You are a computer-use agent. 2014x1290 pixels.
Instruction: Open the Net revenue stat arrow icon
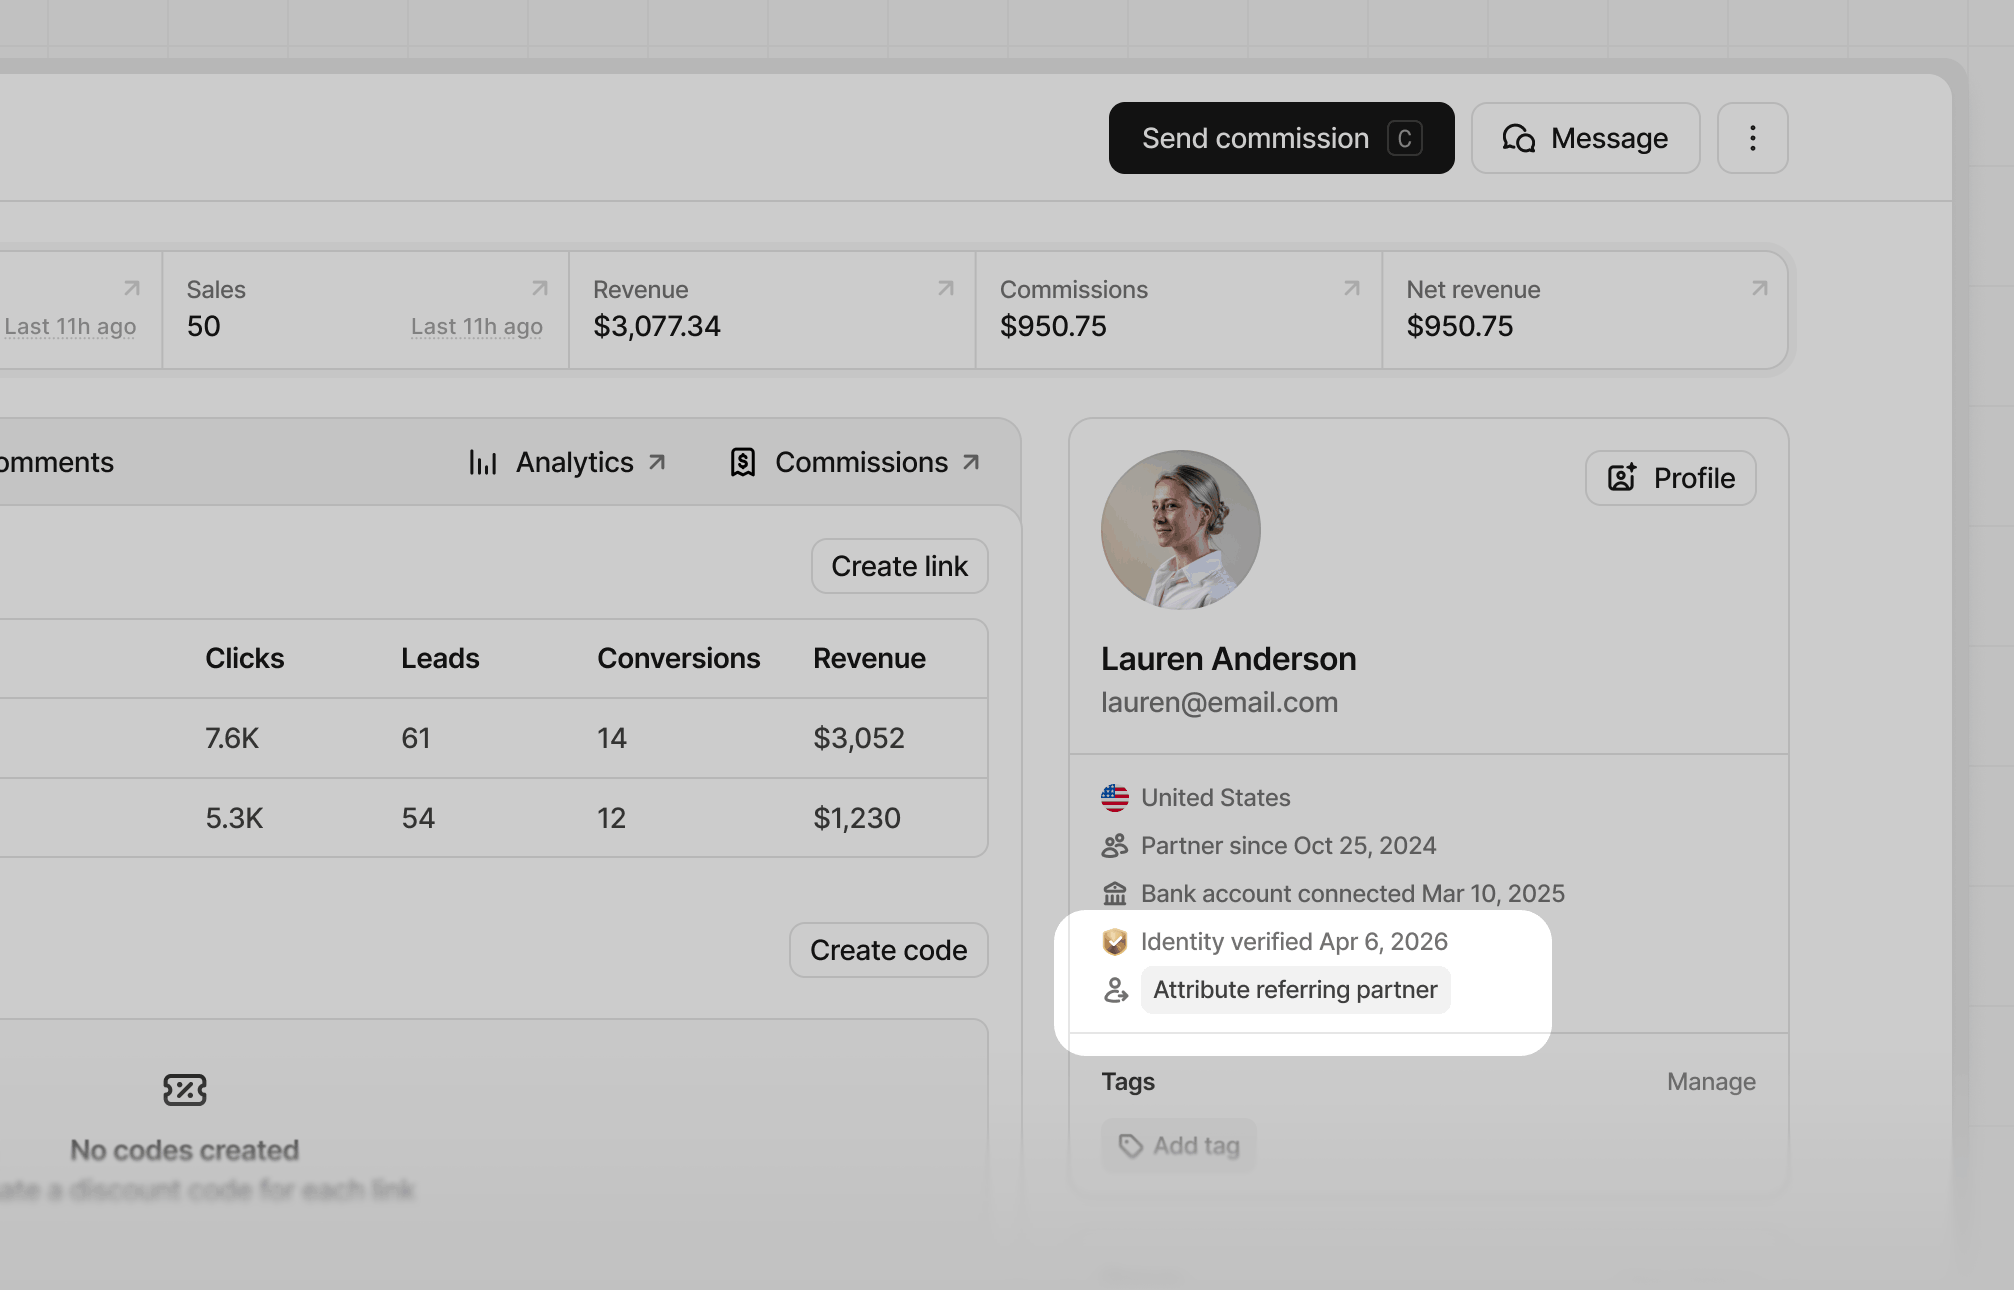(x=1760, y=288)
